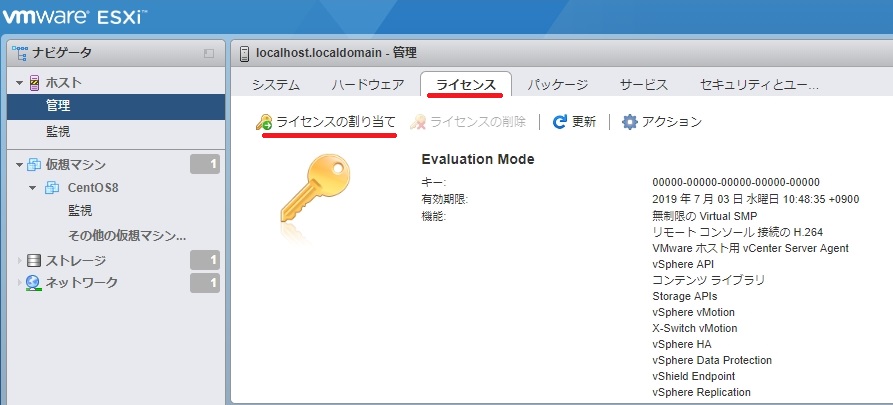Click the 更新 refresh button
Image resolution: width=893 pixels, height=405 pixels.
coord(574,122)
